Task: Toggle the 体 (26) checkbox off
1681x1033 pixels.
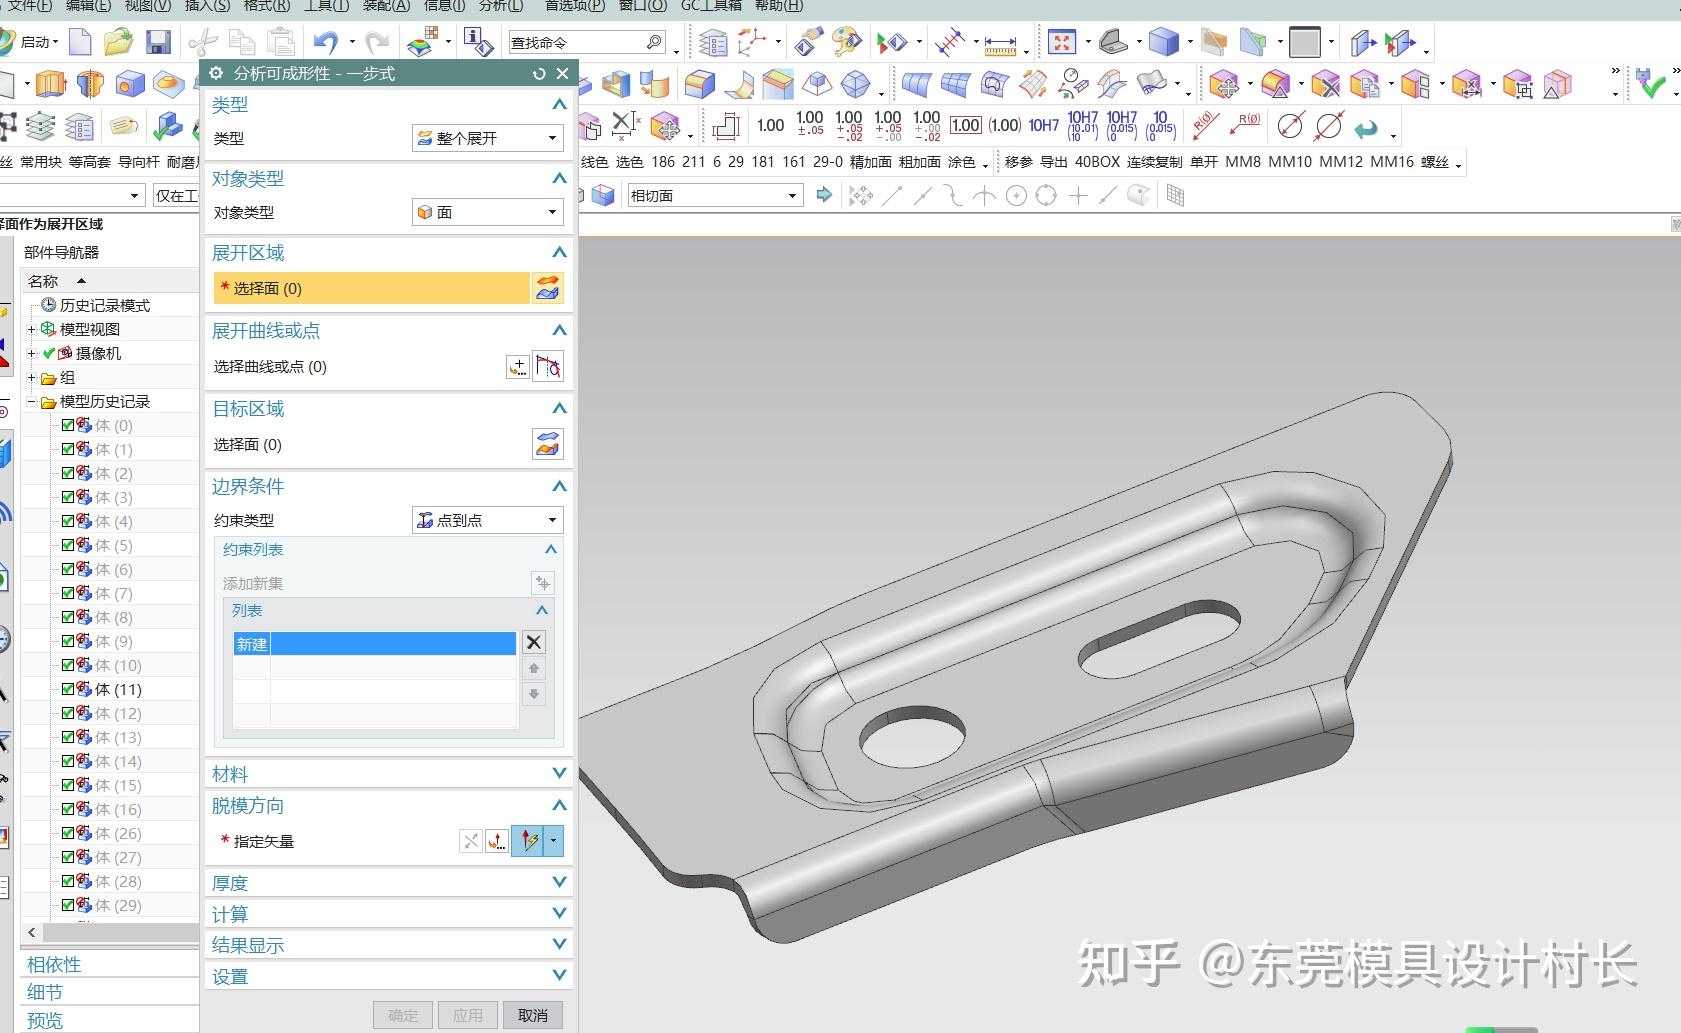Action: (x=67, y=833)
